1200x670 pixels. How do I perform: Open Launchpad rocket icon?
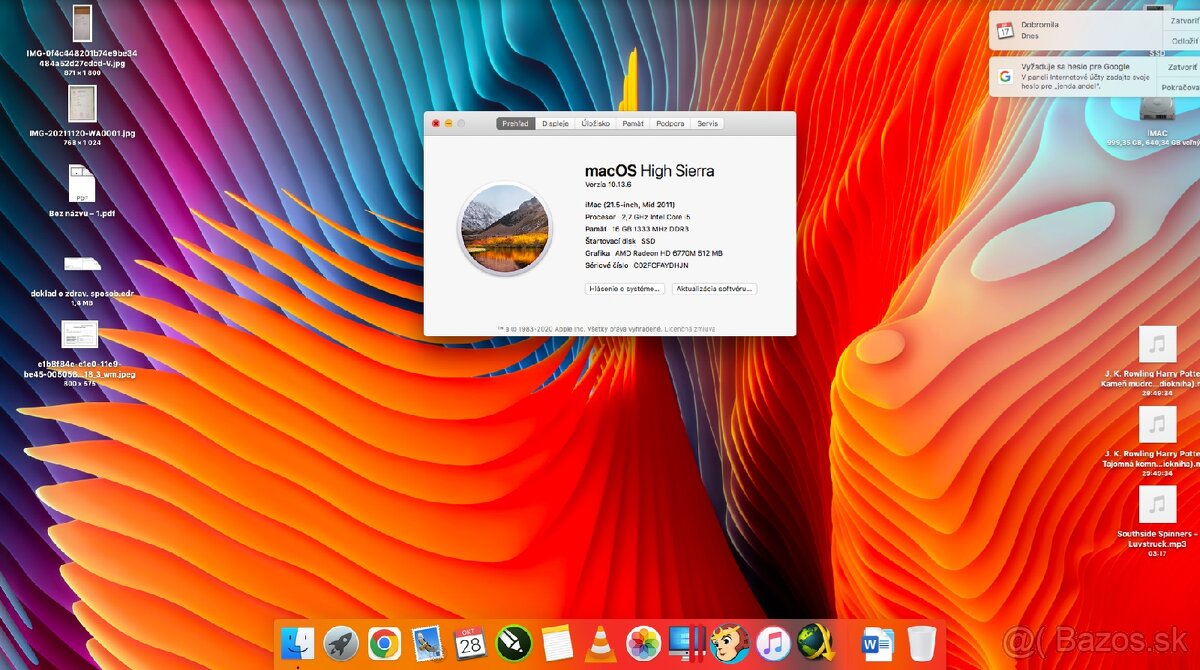click(341, 643)
